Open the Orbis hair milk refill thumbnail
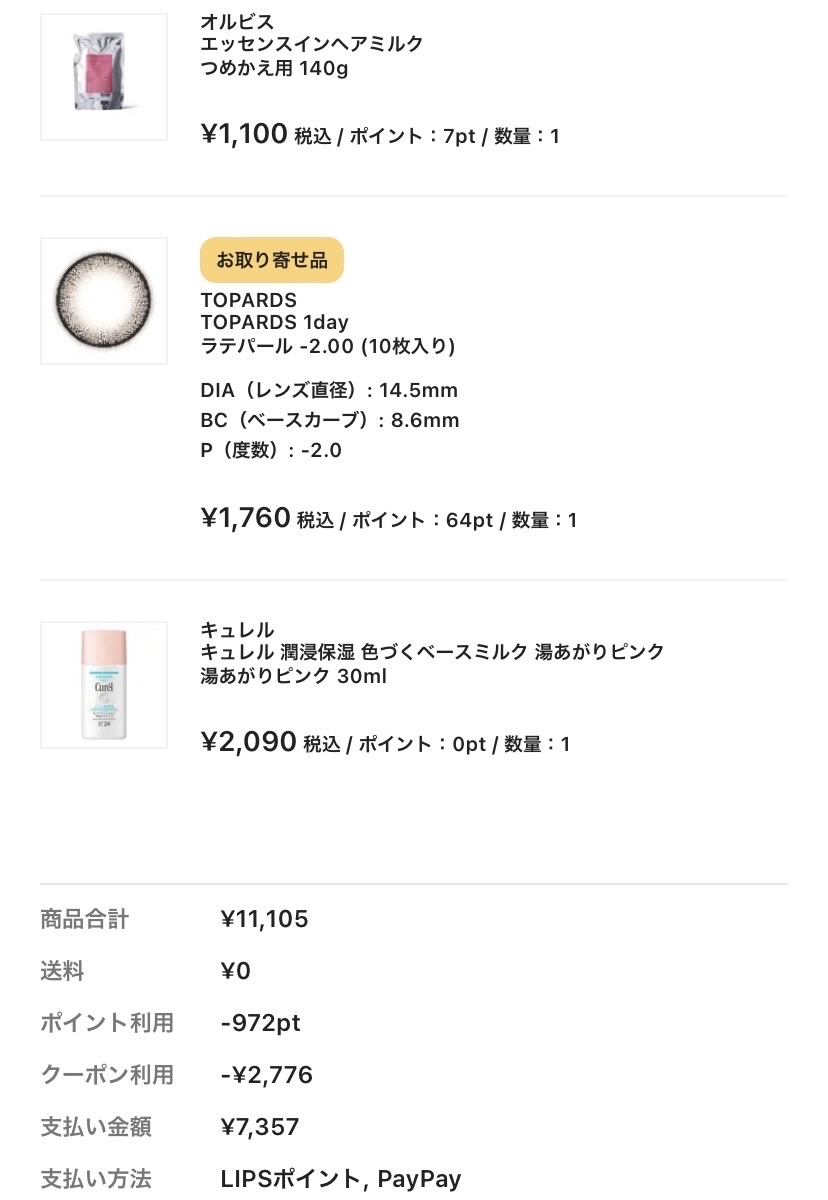Screen dimensions: 828x1200 tap(104, 77)
